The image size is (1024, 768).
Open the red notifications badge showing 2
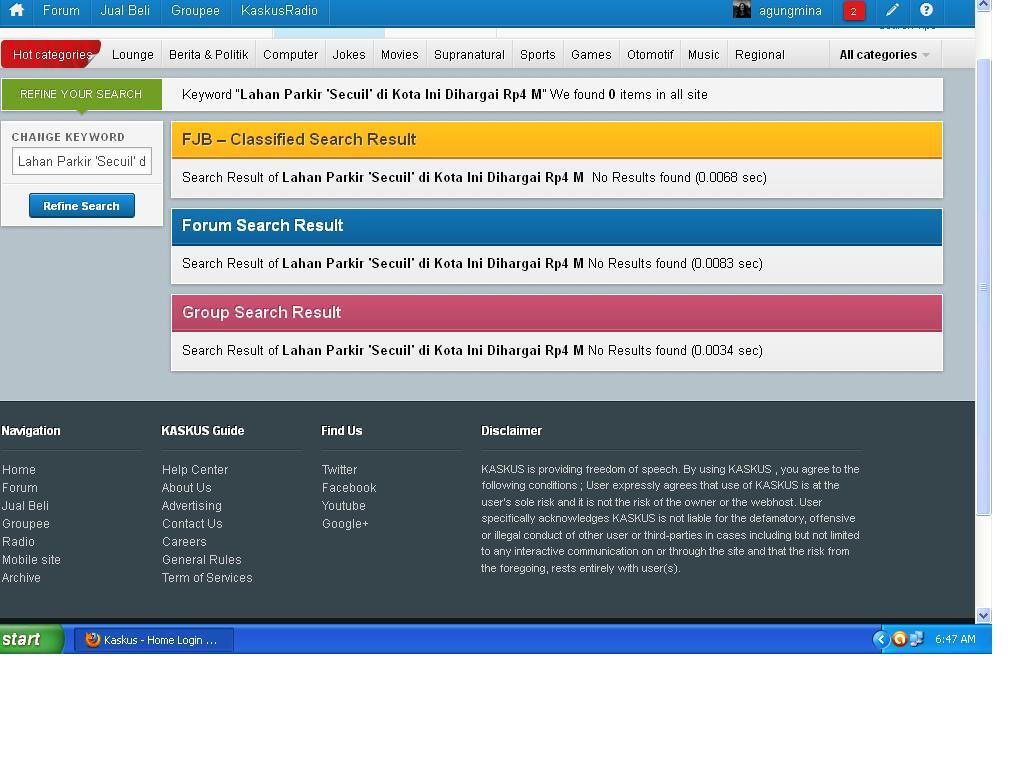tap(854, 11)
